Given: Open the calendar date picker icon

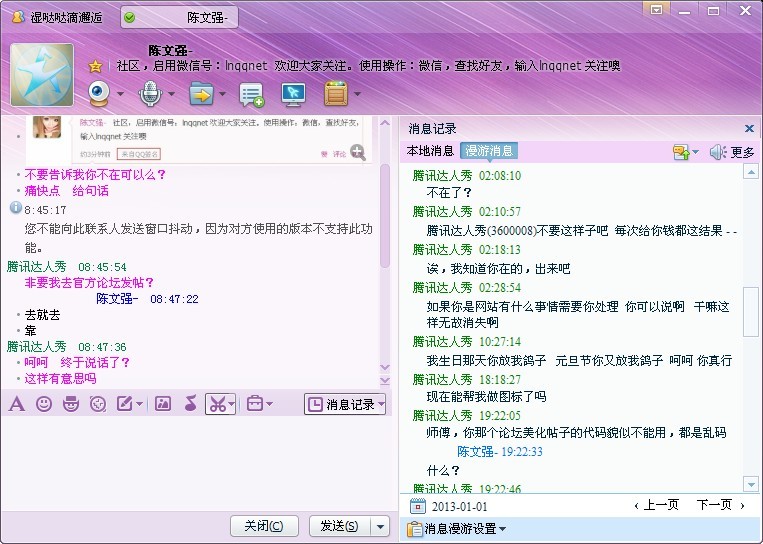Looking at the screenshot, I should coord(418,506).
